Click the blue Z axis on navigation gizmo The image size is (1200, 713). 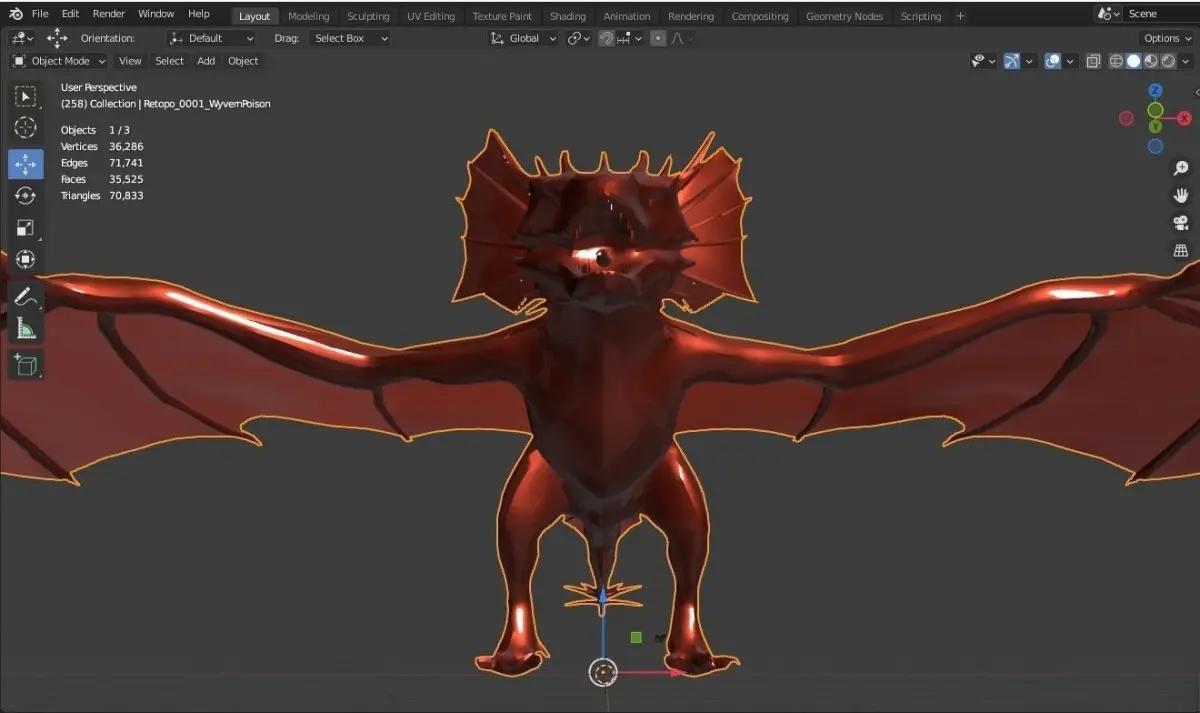1155,91
